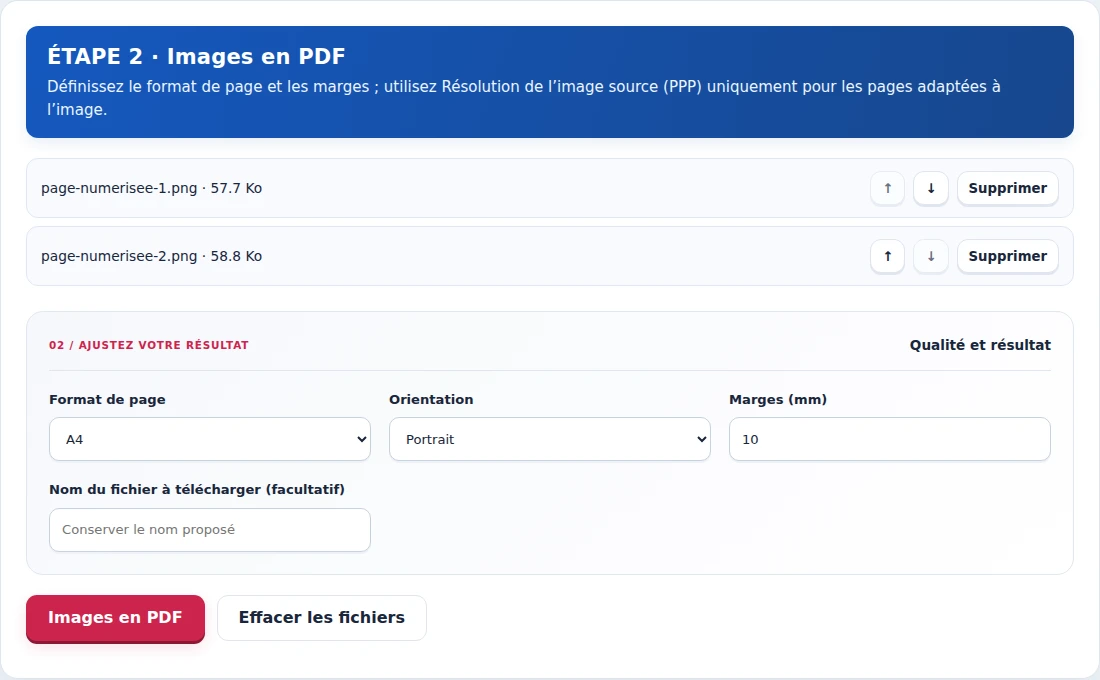
Task: Click the ÉTAPE 2 · Images en PDF title
Action: click(x=196, y=56)
